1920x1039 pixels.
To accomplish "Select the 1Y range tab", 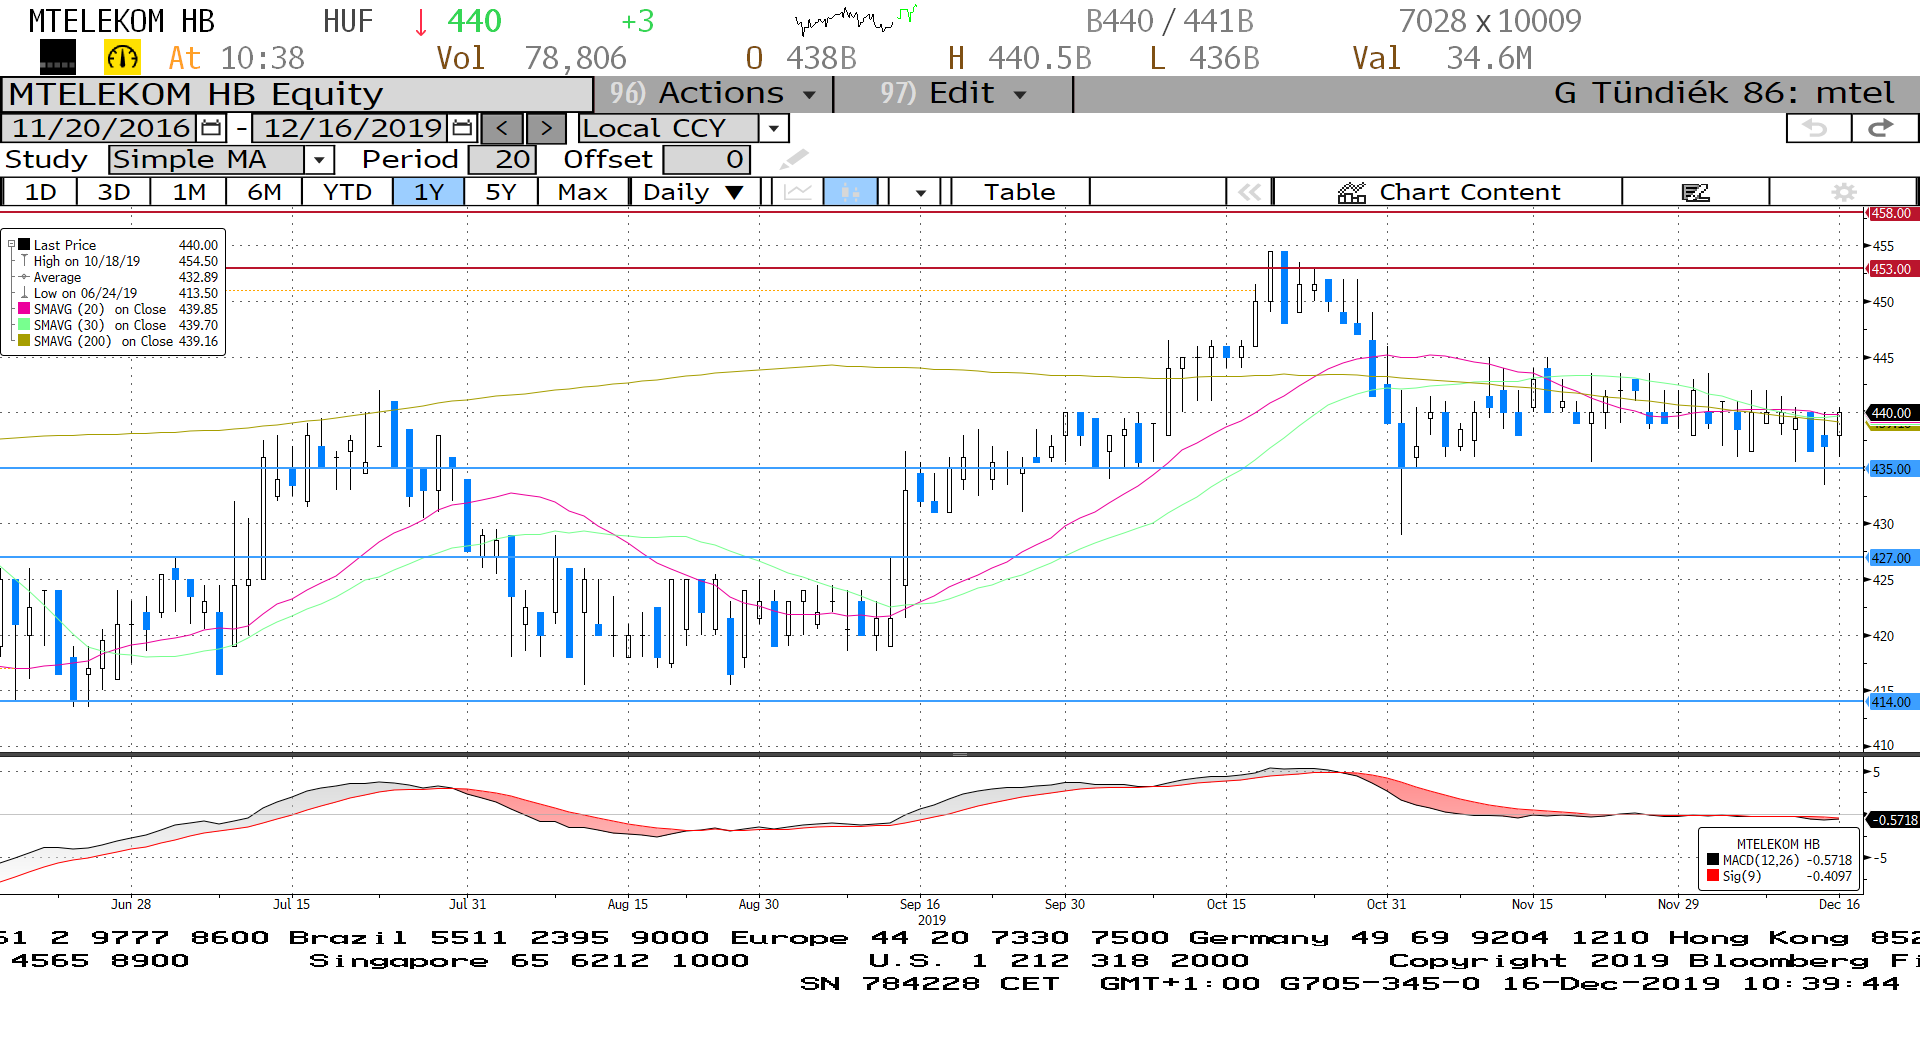I will tap(429, 192).
